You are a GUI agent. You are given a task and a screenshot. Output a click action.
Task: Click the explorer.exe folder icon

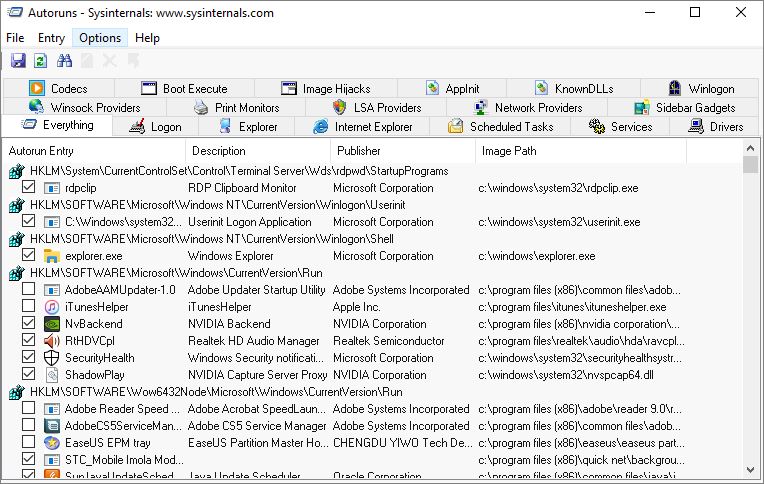[x=52, y=256]
